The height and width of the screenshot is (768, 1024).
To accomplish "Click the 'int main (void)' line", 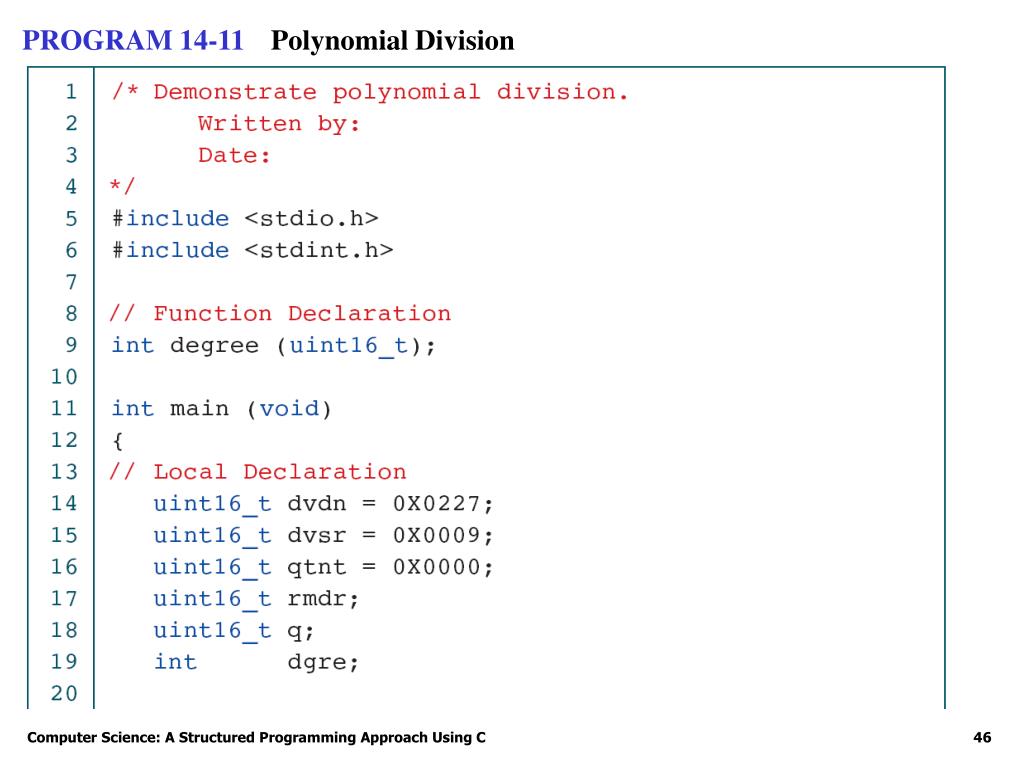I will point(221,409).
